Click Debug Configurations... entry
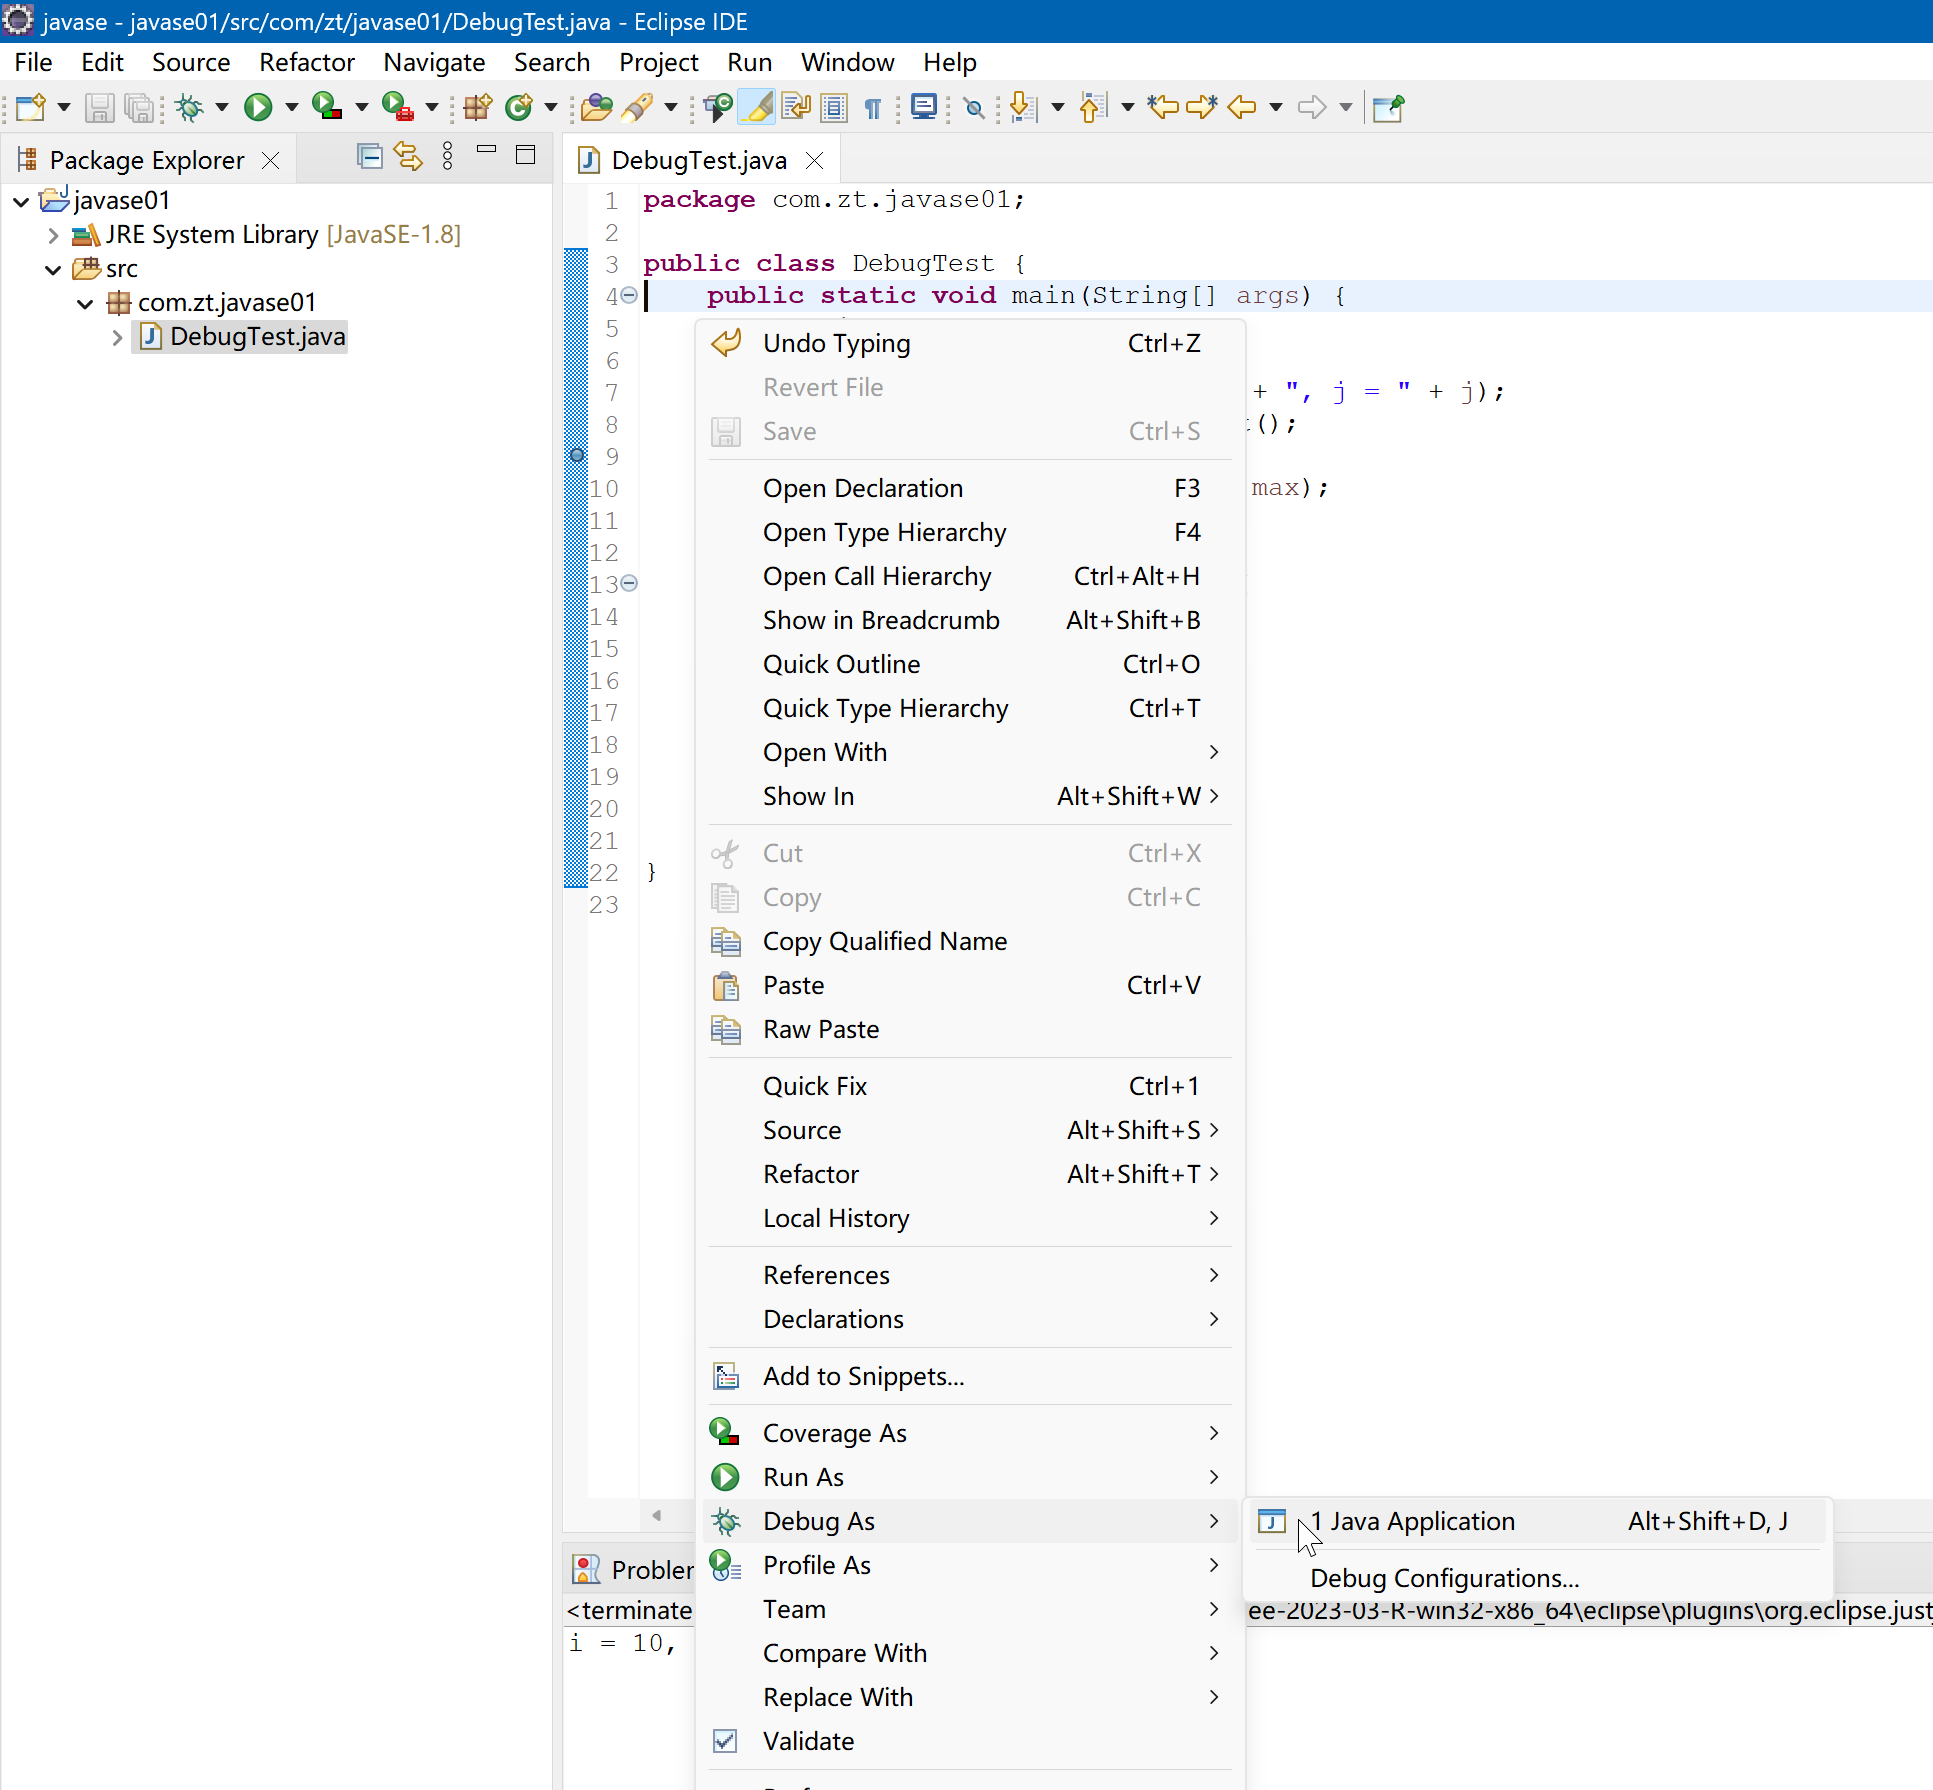Image resolution: width=1933 pixels, height=1790 pixels. [x=1444, y=1578]
